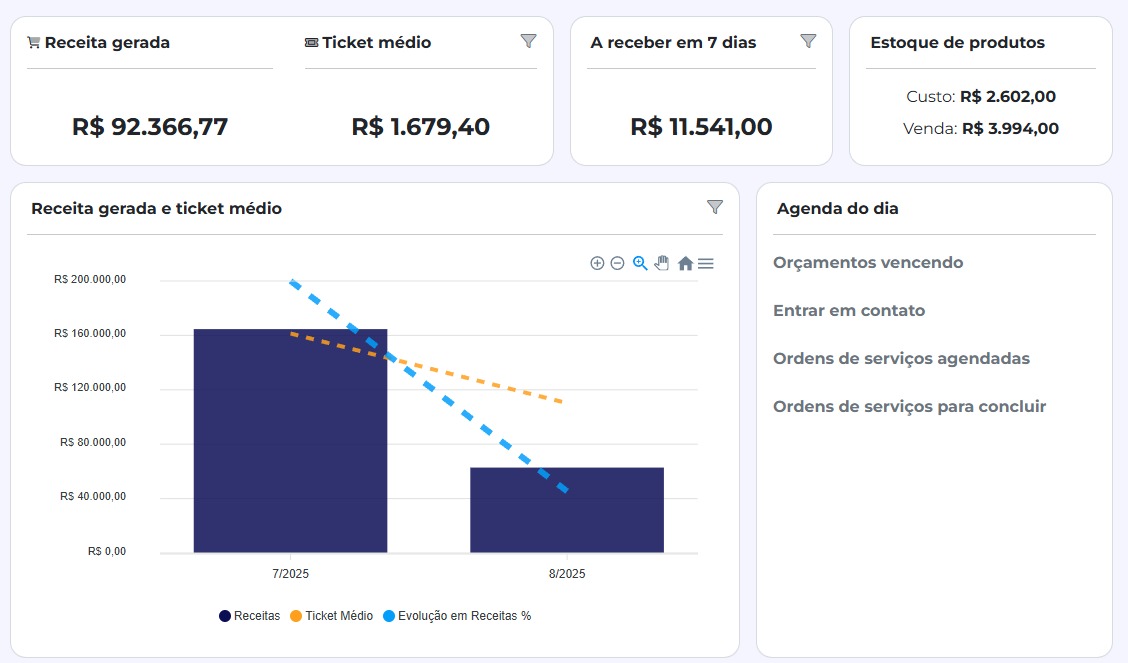Open the chart hamburger menu for export options
This screenshot has height=663, width=1128.
click(705, 263)
